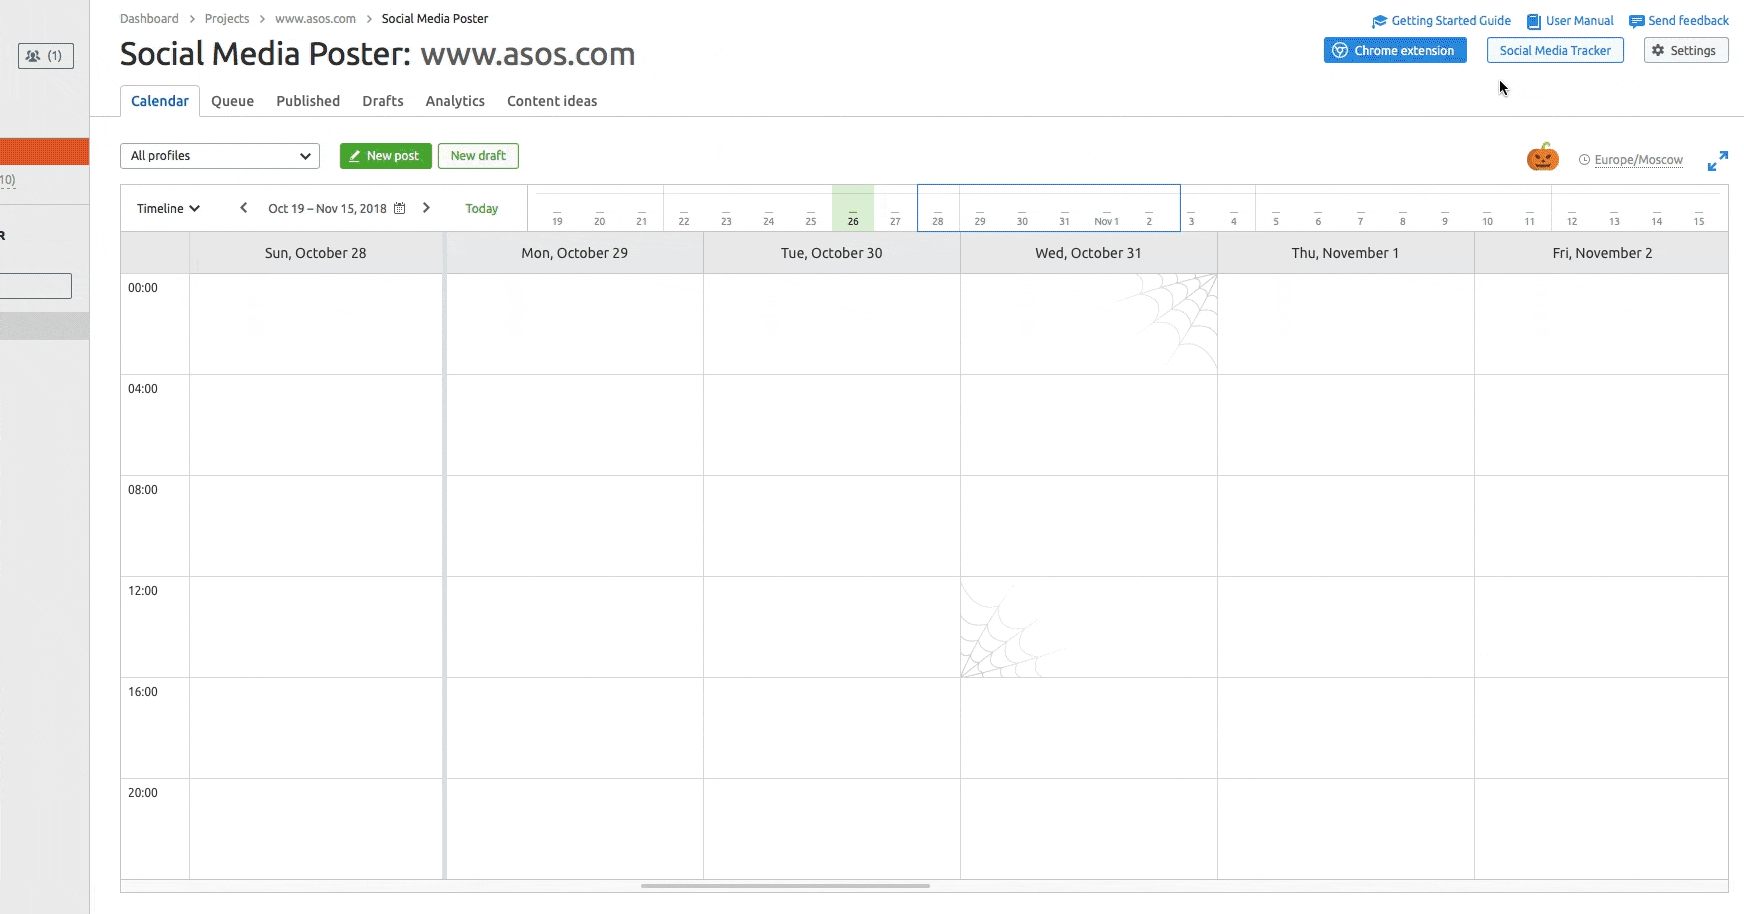Open the Analytics tab
The height and width of the screenshot is (914, 1744).
coord(455,101)
